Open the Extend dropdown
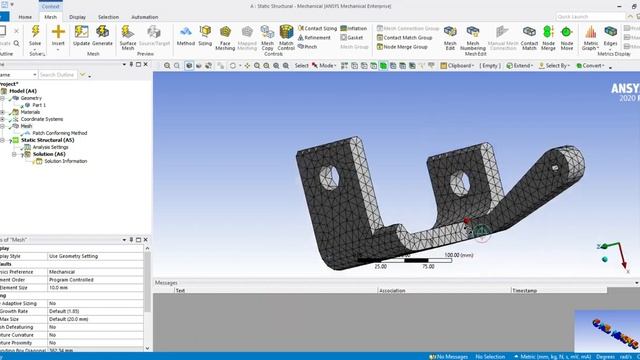 point(520,66)
